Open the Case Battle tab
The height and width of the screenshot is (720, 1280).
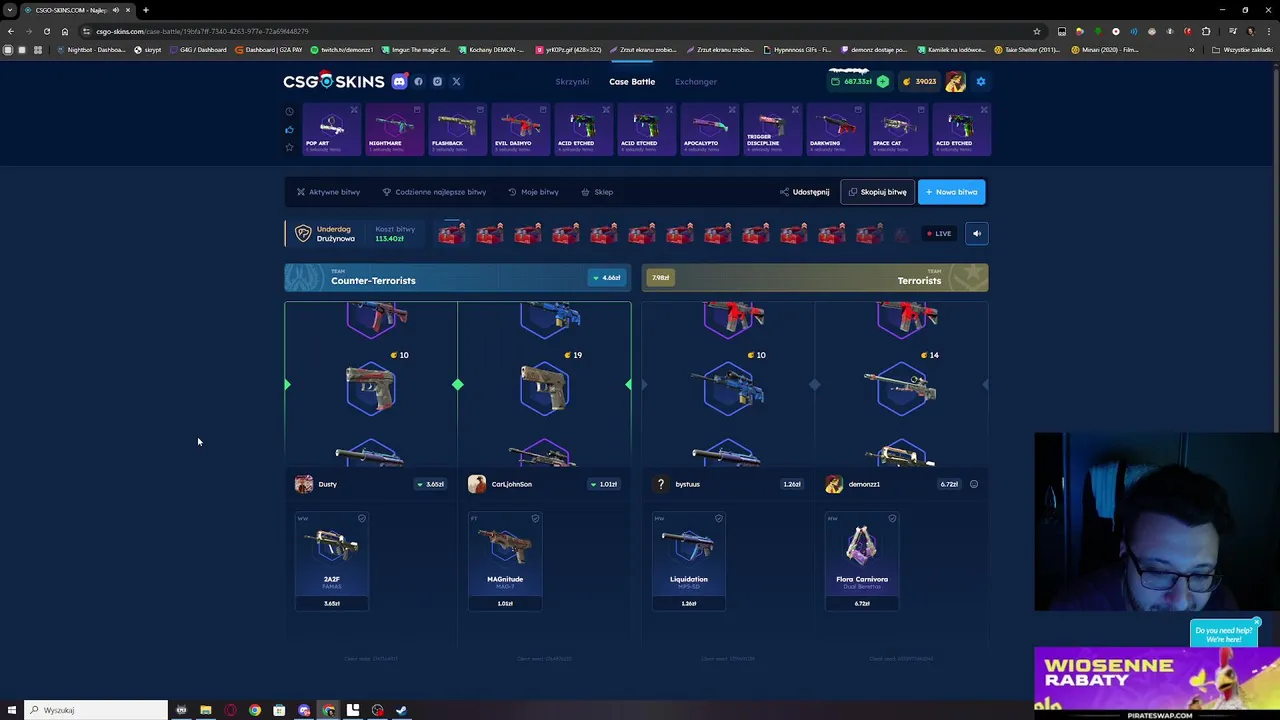632,82
